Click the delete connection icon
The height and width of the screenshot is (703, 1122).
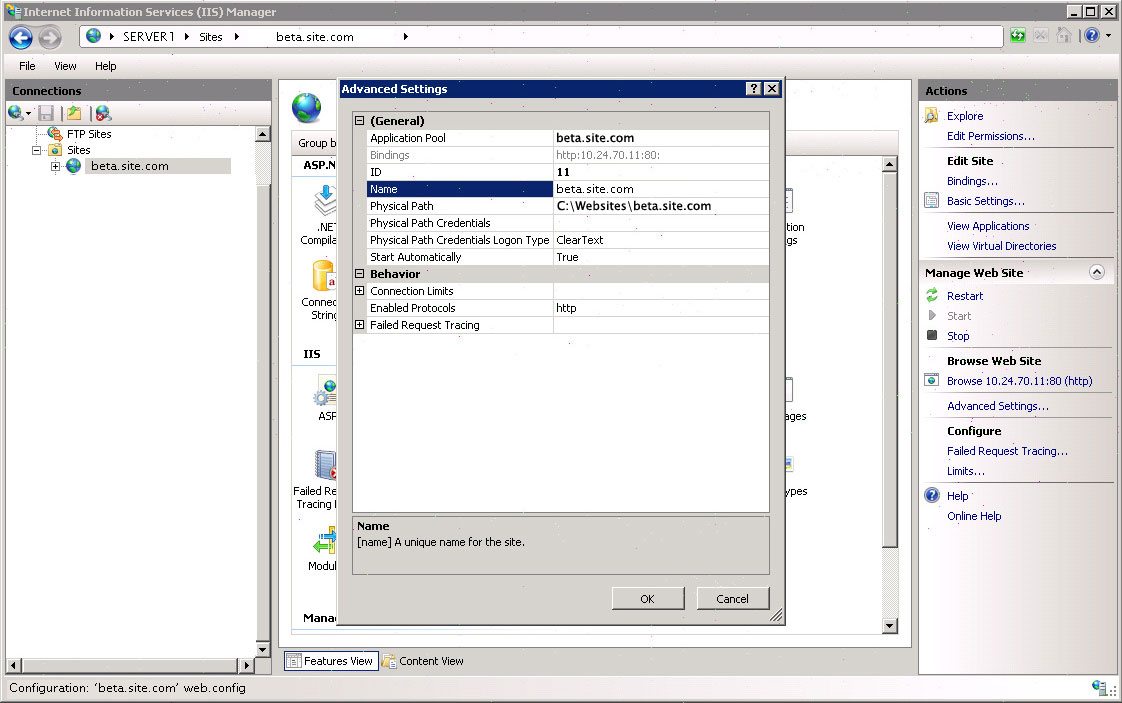103,113
